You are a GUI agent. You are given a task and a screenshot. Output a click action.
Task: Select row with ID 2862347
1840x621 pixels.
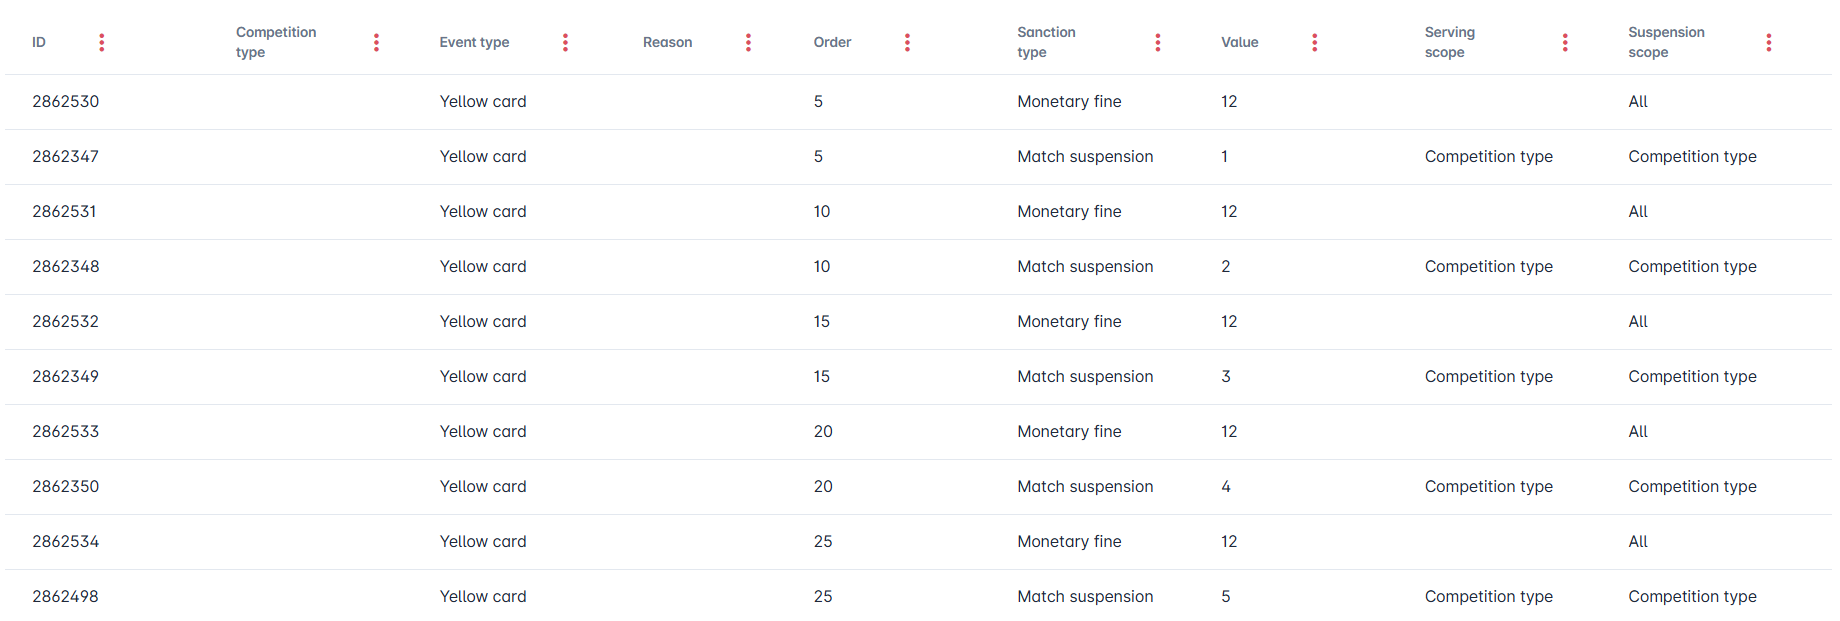(66, 157)
